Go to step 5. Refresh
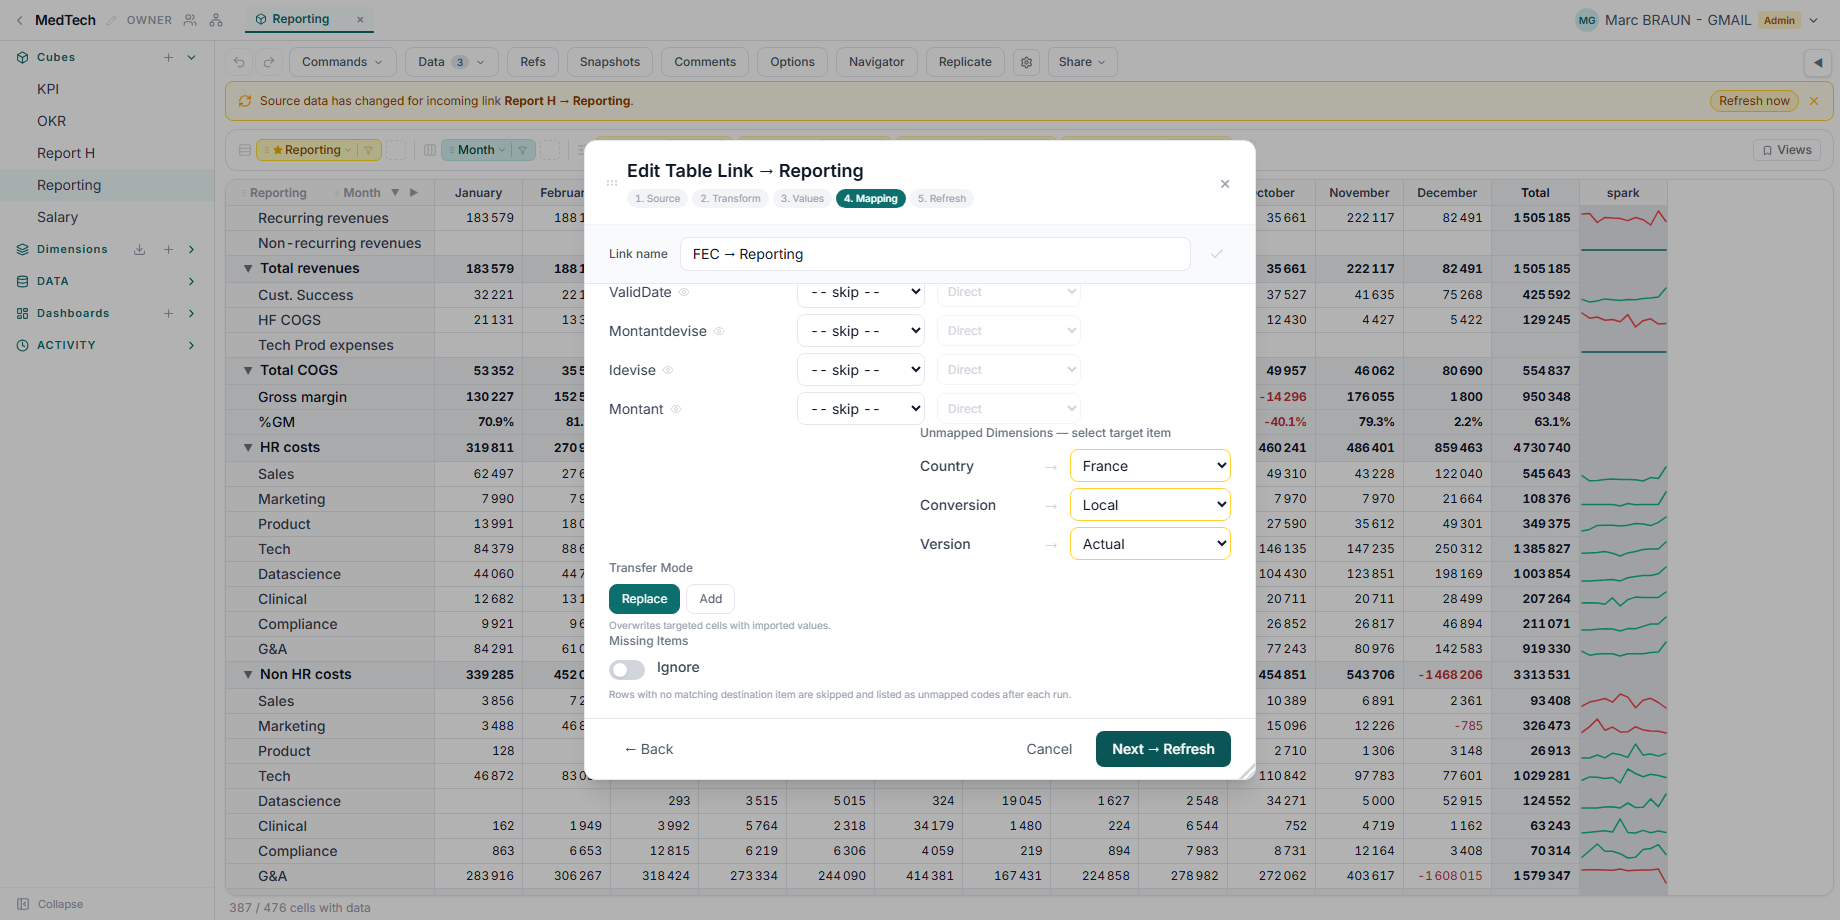This screenshot has width=1840, height=920. [942, 199]
